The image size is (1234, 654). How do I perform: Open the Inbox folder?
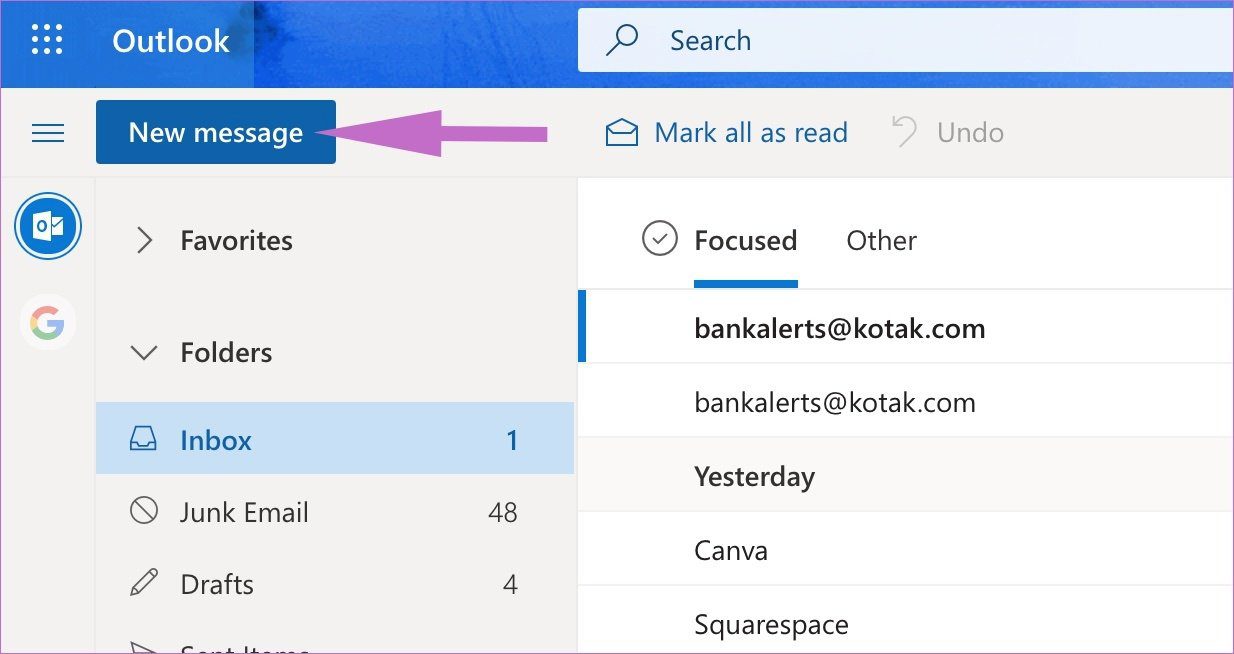[335, 439]
